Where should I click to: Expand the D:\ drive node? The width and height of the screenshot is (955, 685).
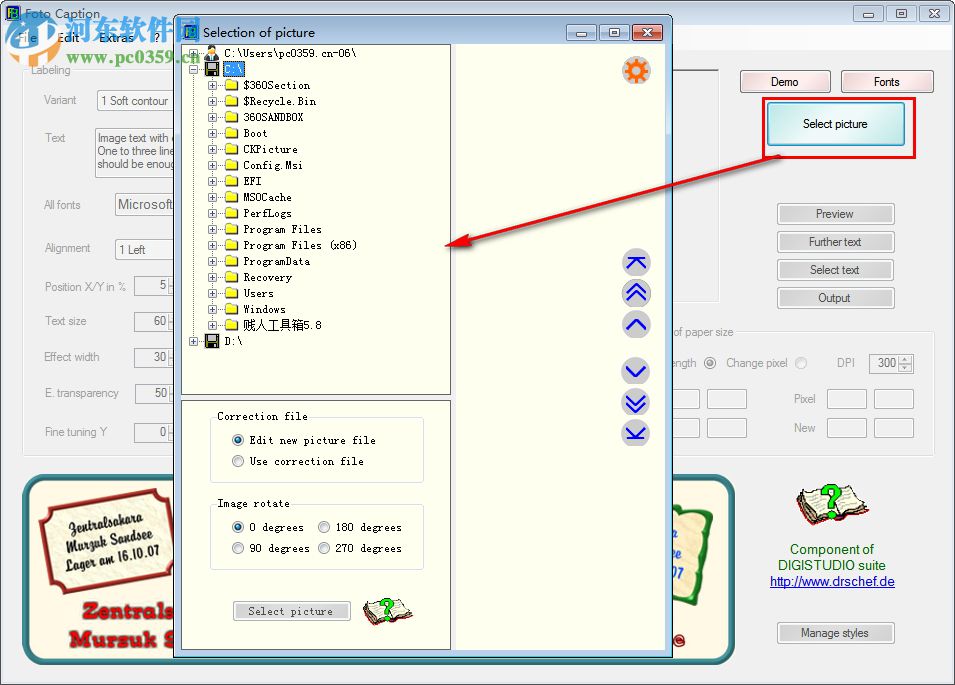[193, 342]
